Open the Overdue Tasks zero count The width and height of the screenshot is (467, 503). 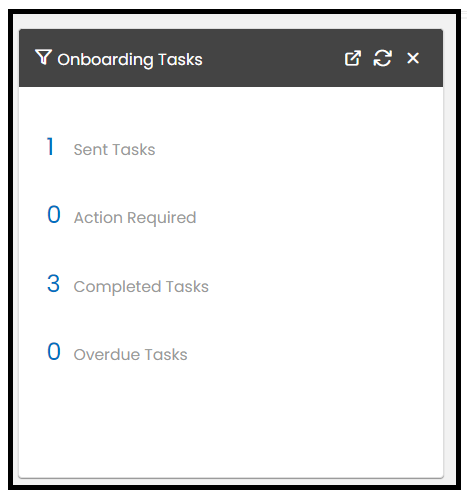pos(54,352)
